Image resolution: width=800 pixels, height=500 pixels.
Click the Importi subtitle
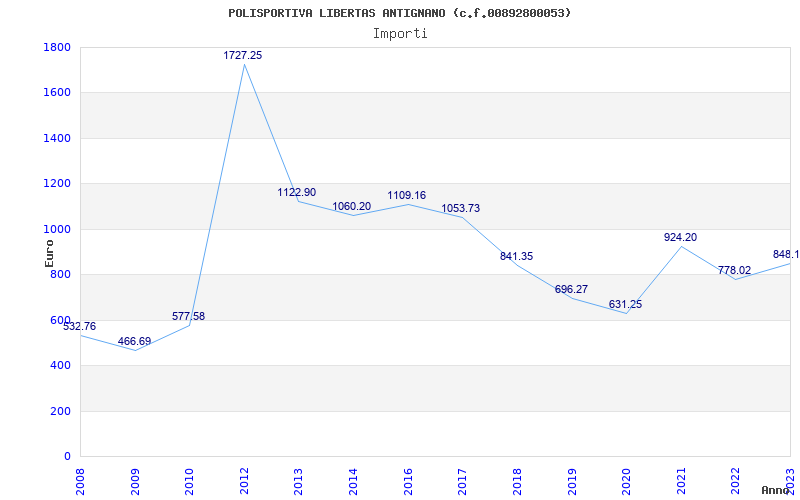(400, 34)
